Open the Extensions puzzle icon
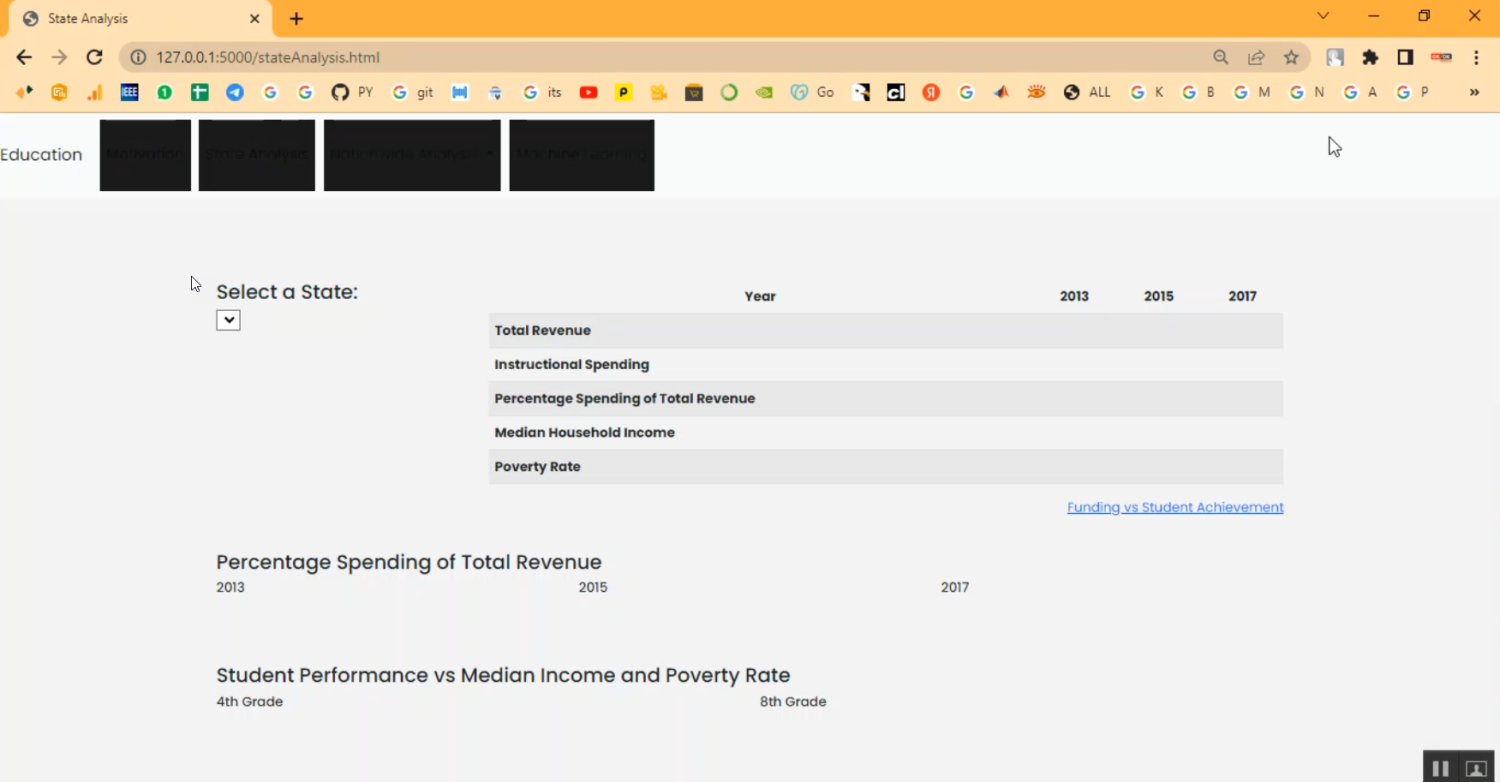 pyautogui.click(x=1370, y=57)
